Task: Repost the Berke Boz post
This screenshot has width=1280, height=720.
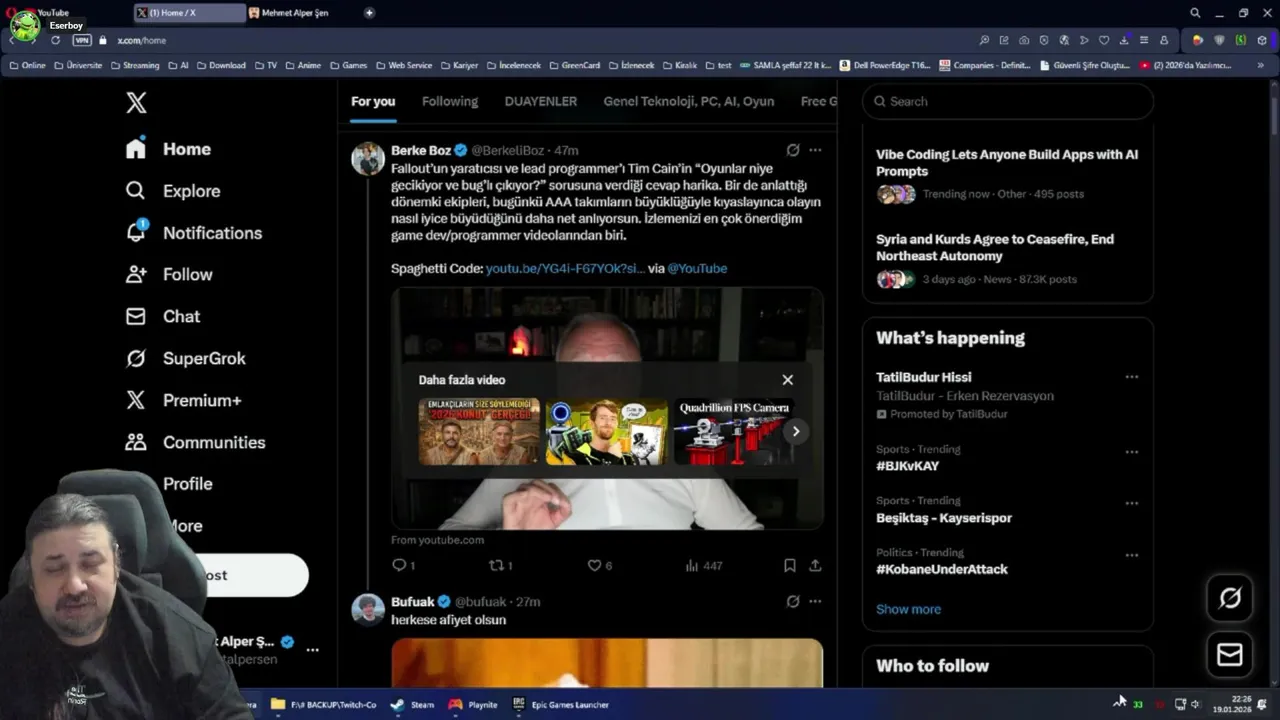Action: click(x=500, y=565)
